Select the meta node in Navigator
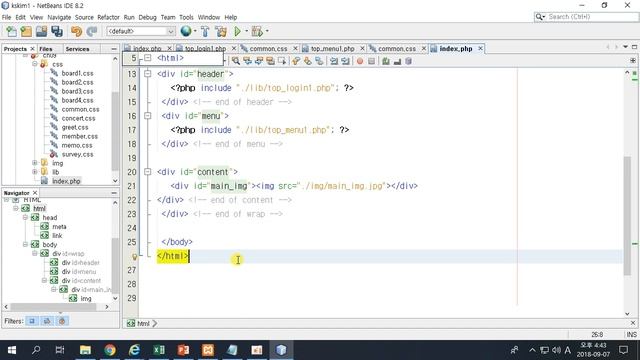This screenshot has height=360, width=640. pyautogui.click(x=59, y=227)
